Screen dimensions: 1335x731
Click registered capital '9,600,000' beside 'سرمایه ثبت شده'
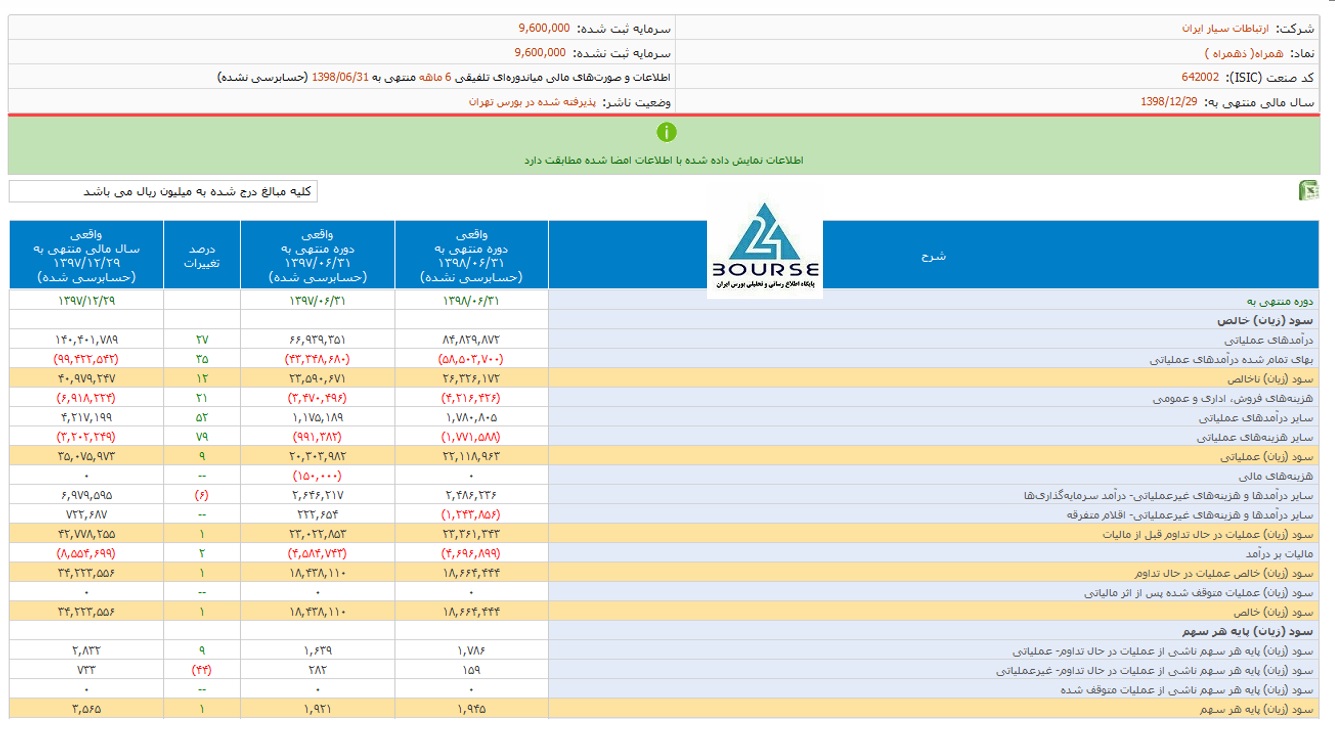pos(544,29)
